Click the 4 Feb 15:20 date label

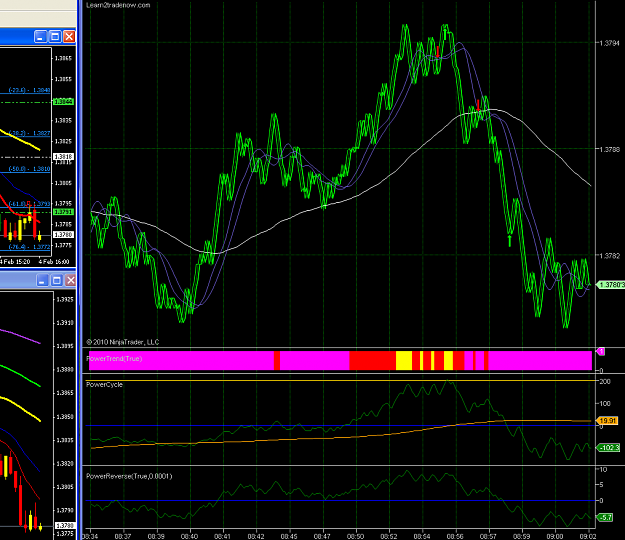pyautogui.click(x=15, y=262)
